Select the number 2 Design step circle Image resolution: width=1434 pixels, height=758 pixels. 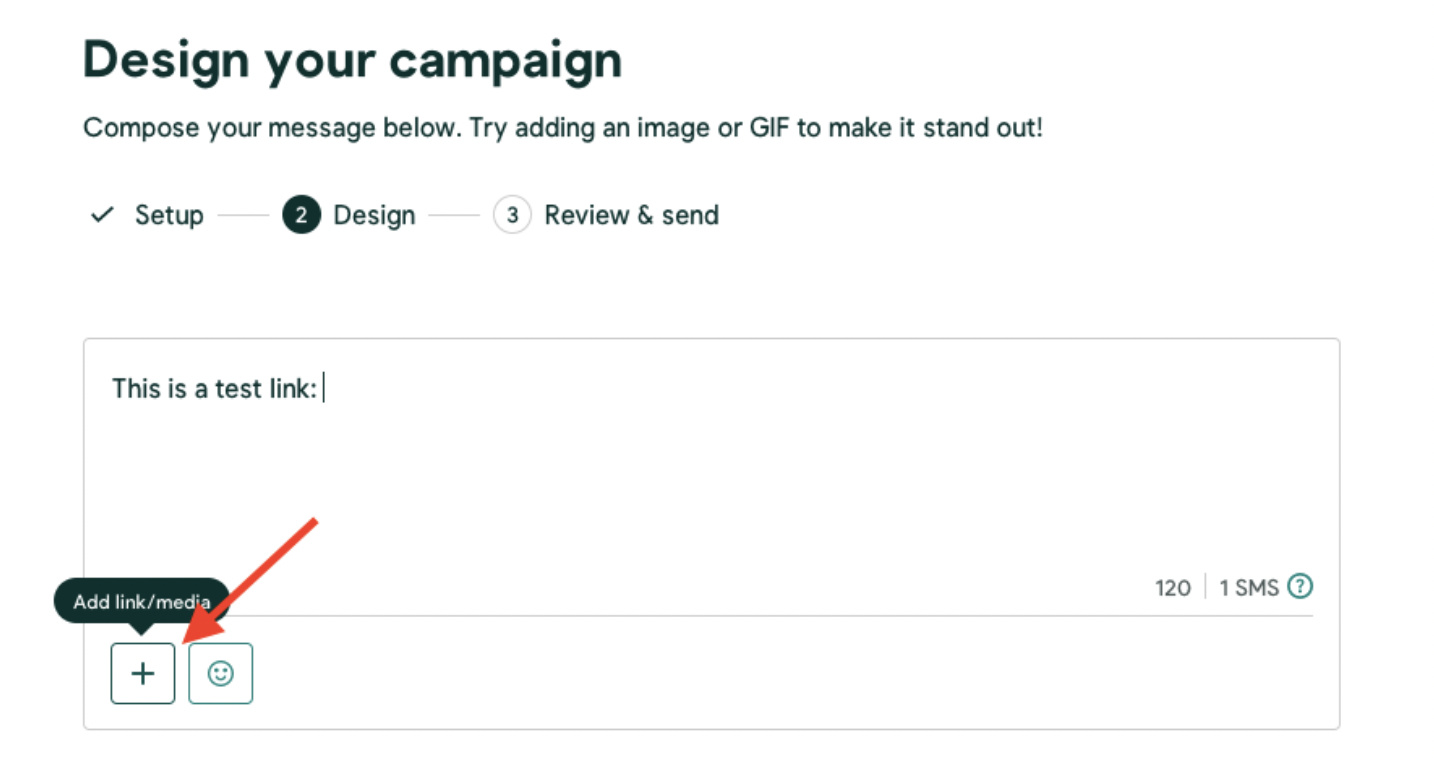pyautogui.click(x=301, y=215)
